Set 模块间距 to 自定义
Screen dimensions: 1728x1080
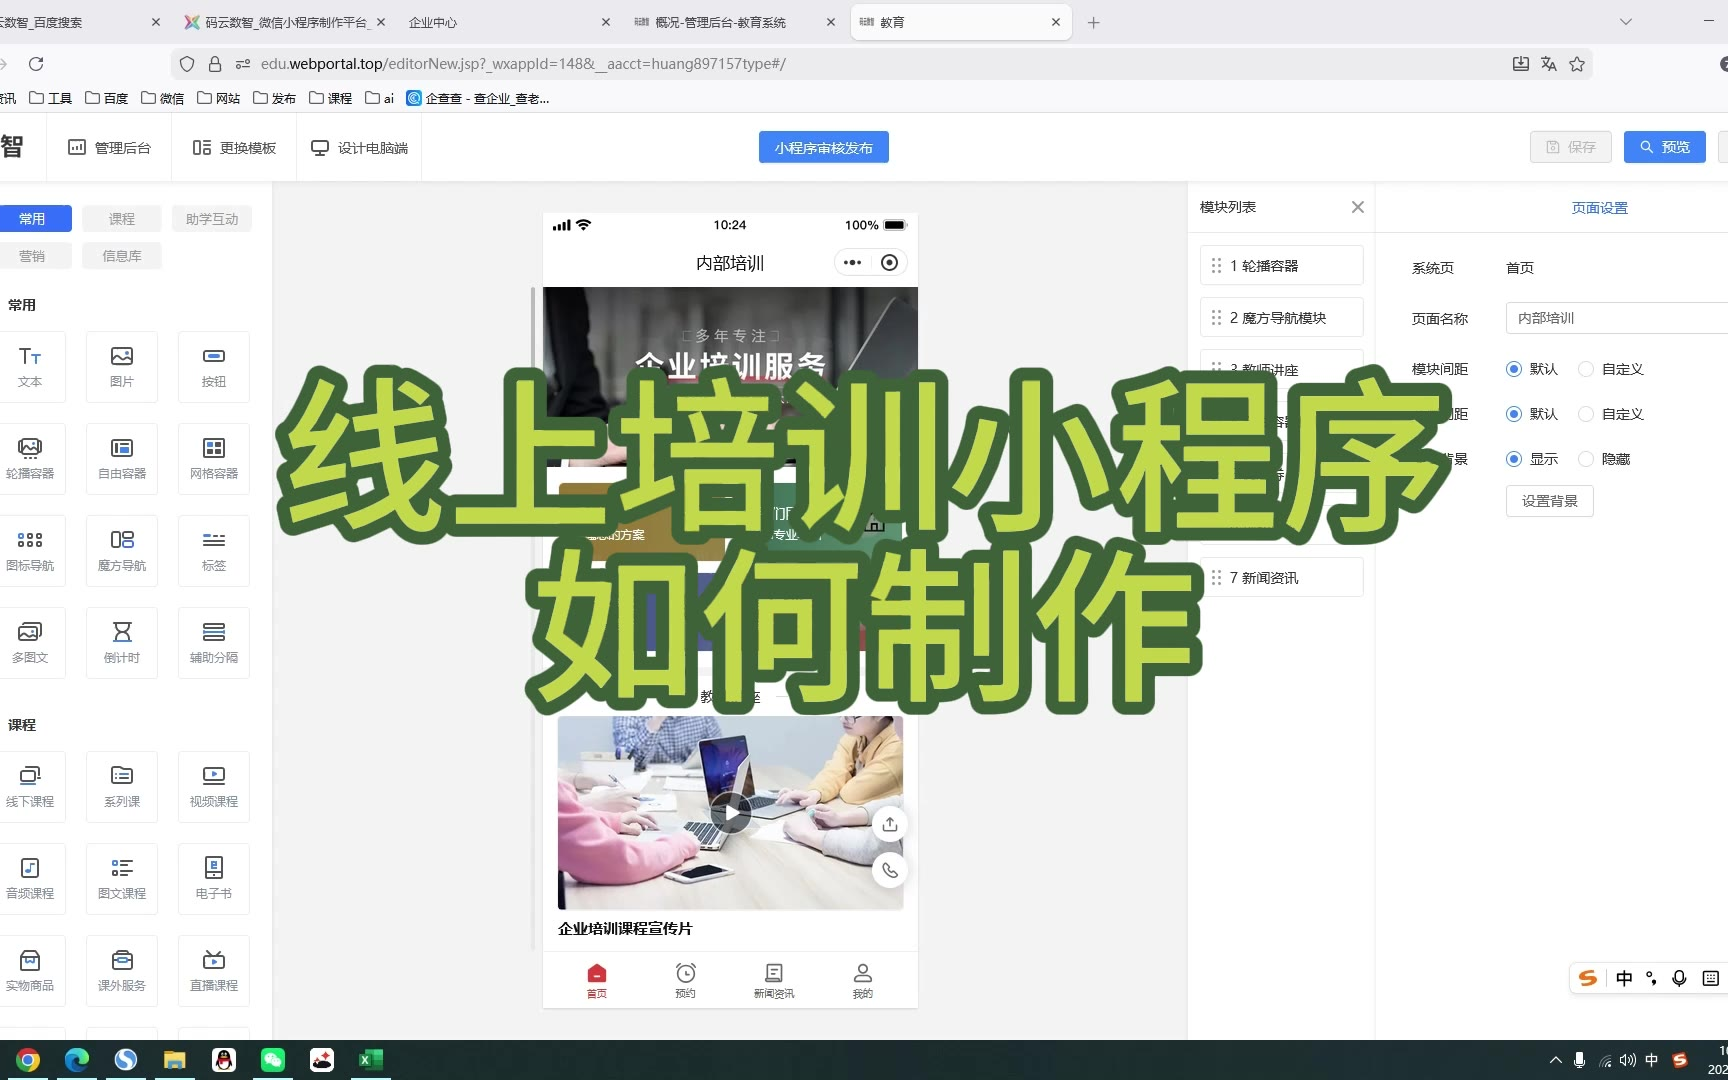pyautogui.click(x=1586, y=369)
